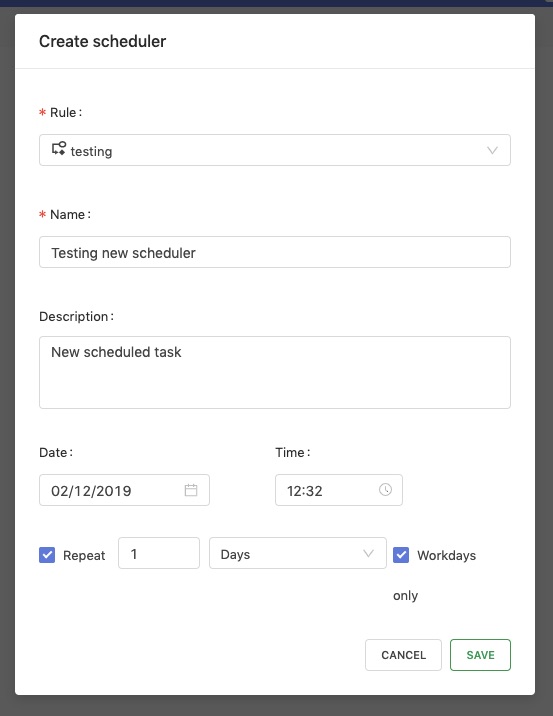The height and width of the screenshot is (716, 553).
Task: Focus the Name input field
Action: 275,252
